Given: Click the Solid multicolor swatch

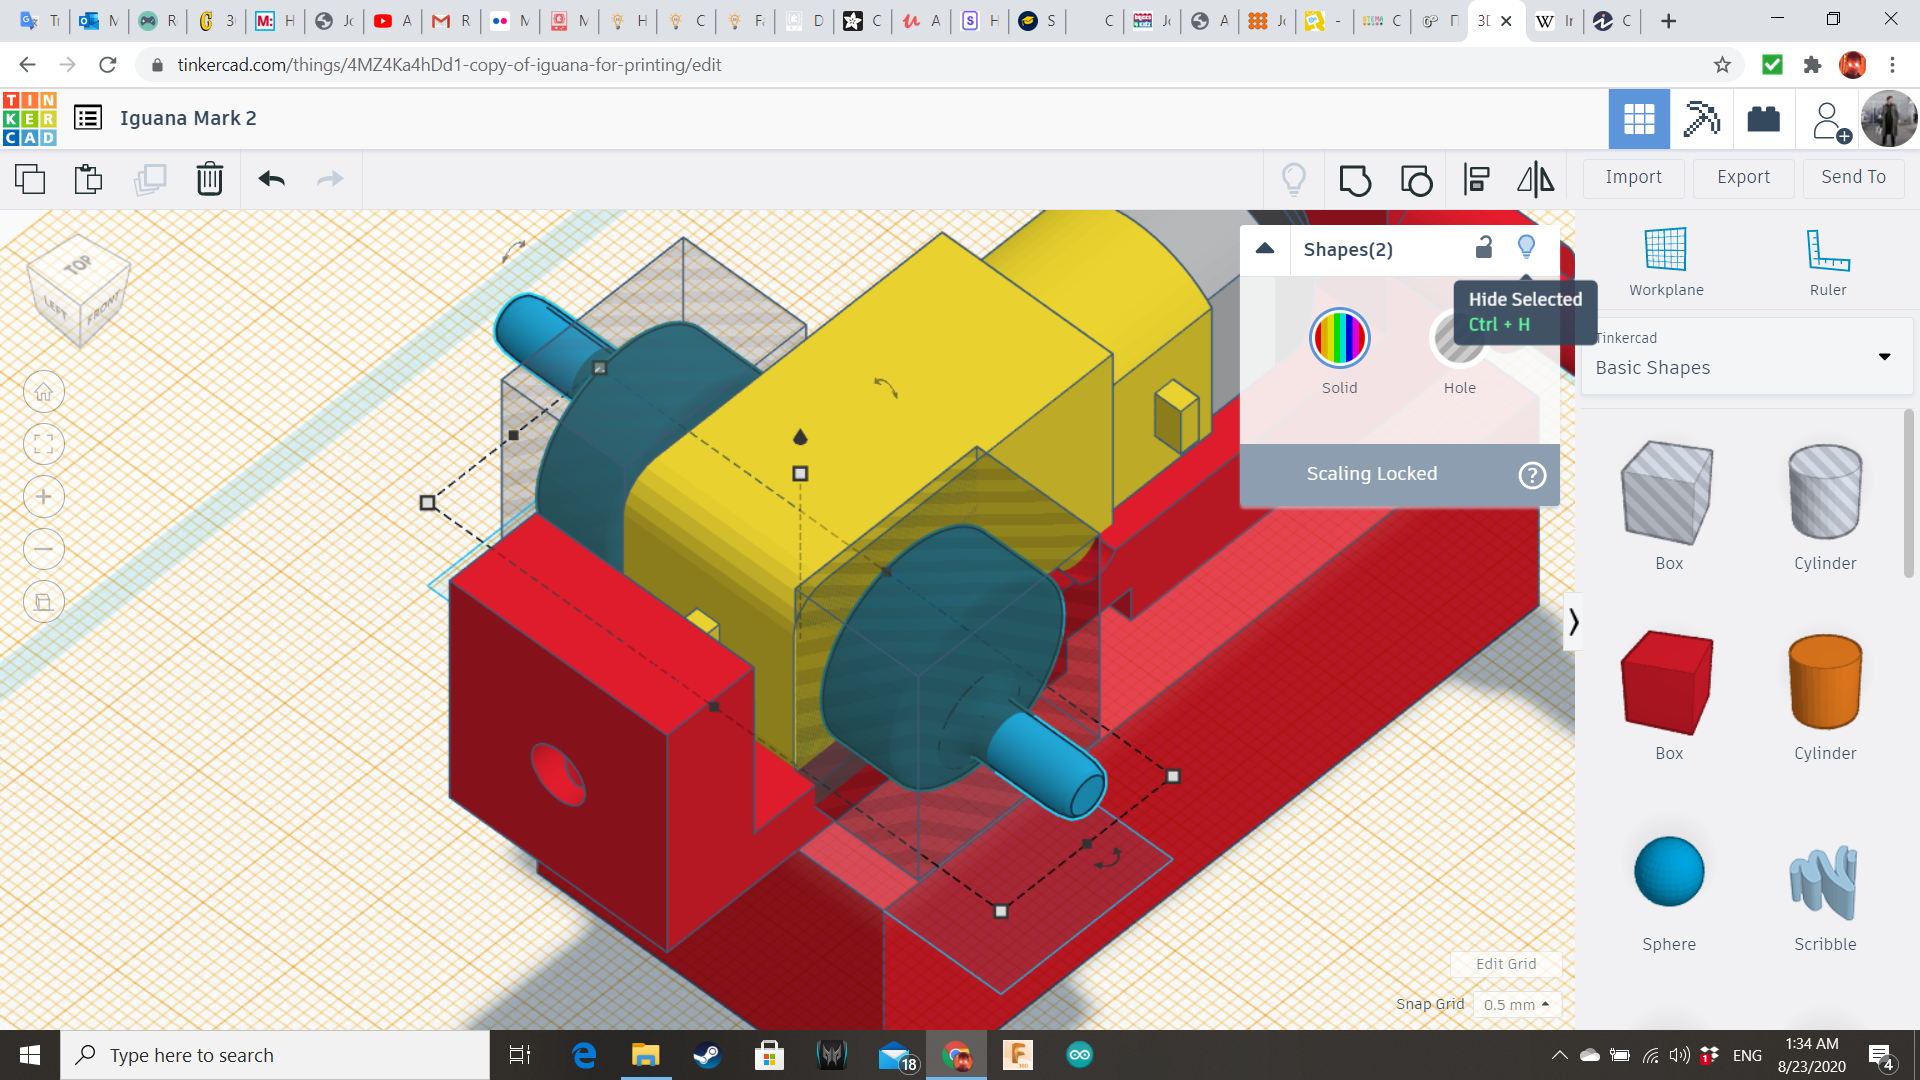Looking at the screenshot, I should (1339, 339).
